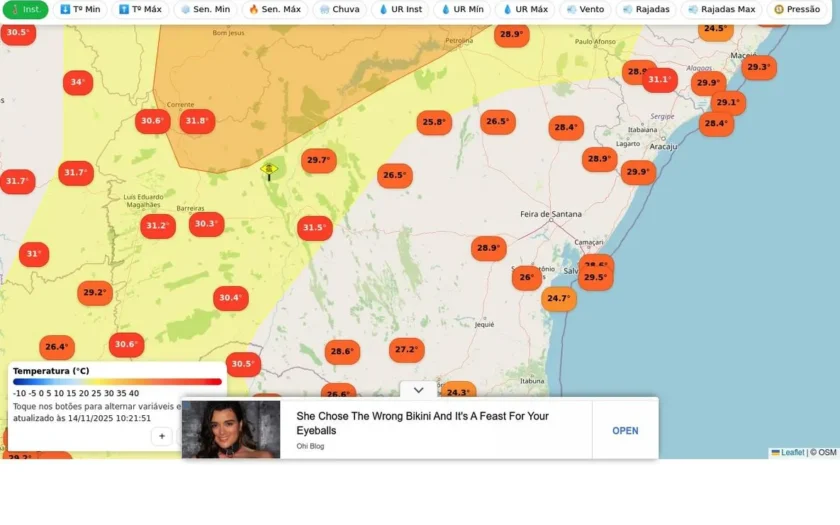Open the ad via OPEN button
Image resolution: width=840 pixels, height=525 pixels.
tap(625, 431)
